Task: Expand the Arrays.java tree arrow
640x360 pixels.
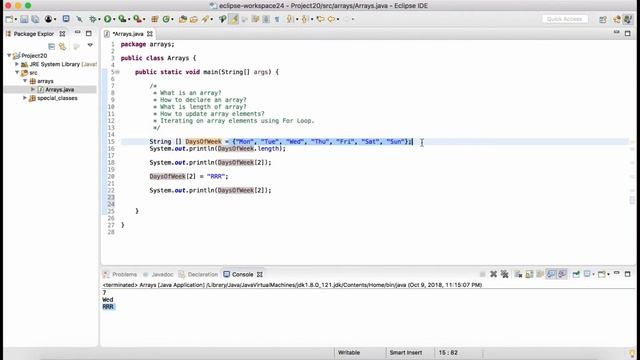Action: click(33, 89)
